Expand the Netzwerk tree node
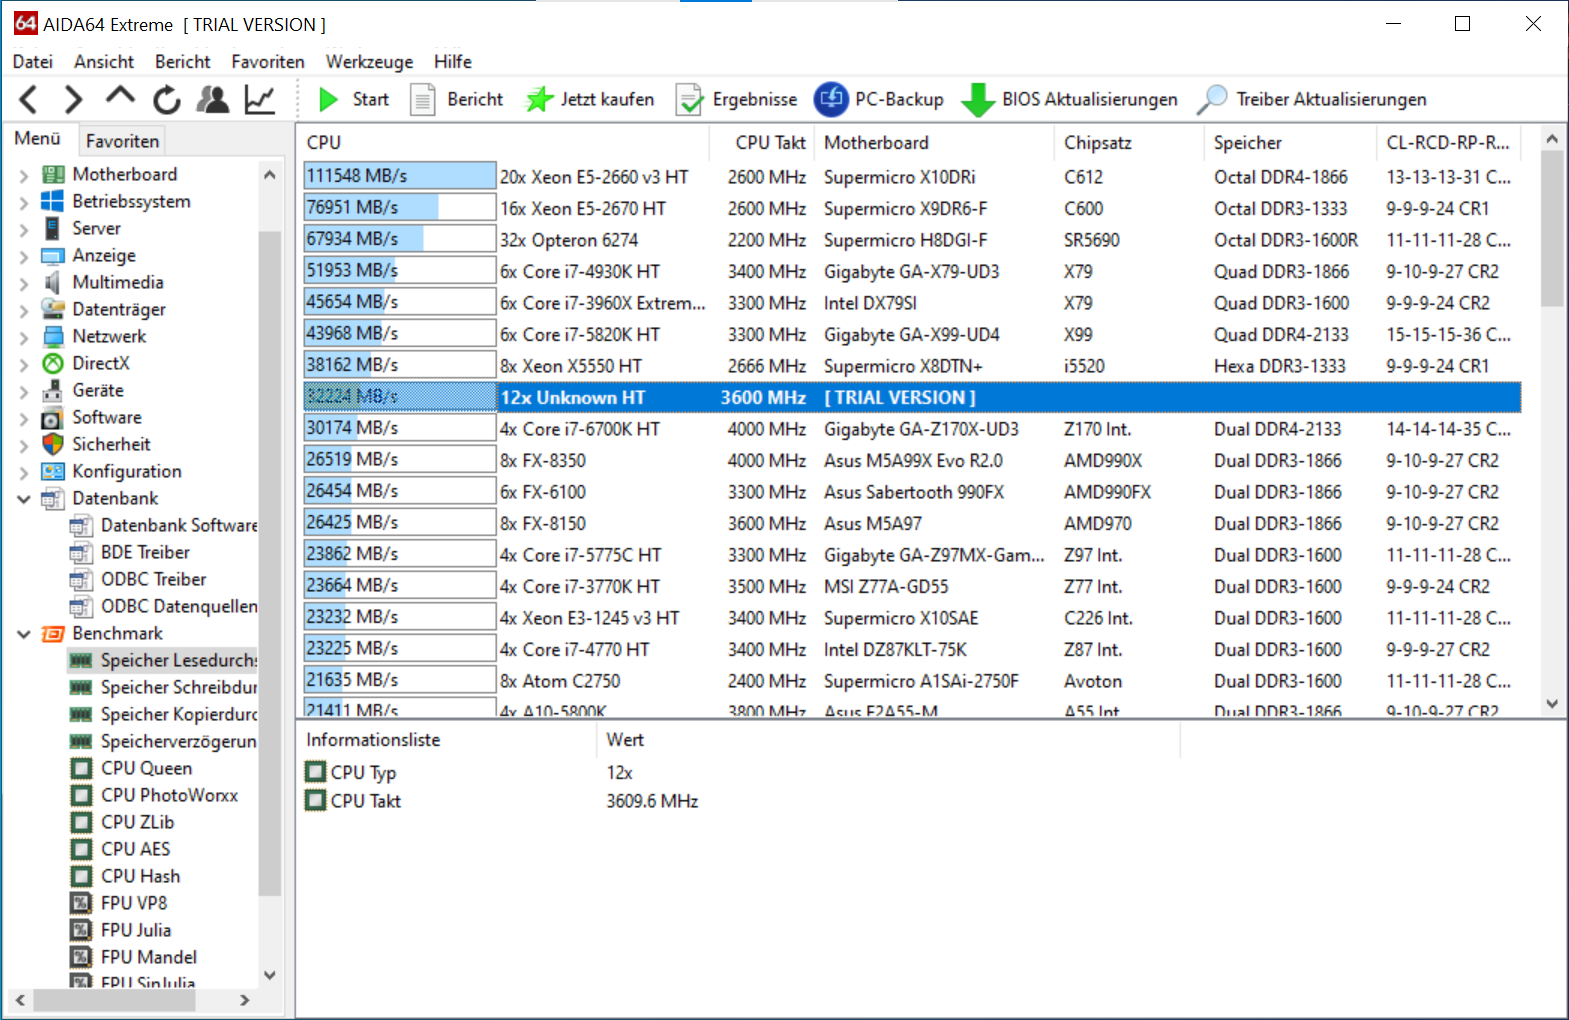The width and height of the screenshot is (1569, 1020). tap(24, 337)
